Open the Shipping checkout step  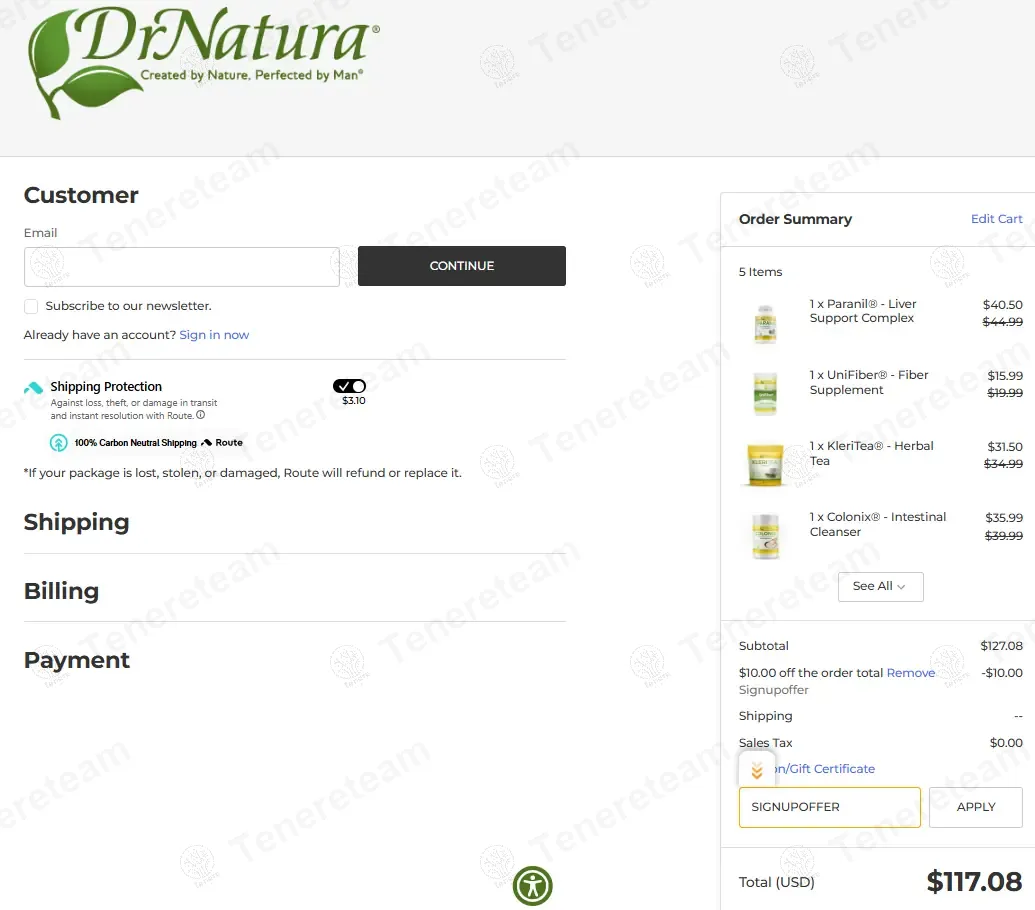coord(77,522)
